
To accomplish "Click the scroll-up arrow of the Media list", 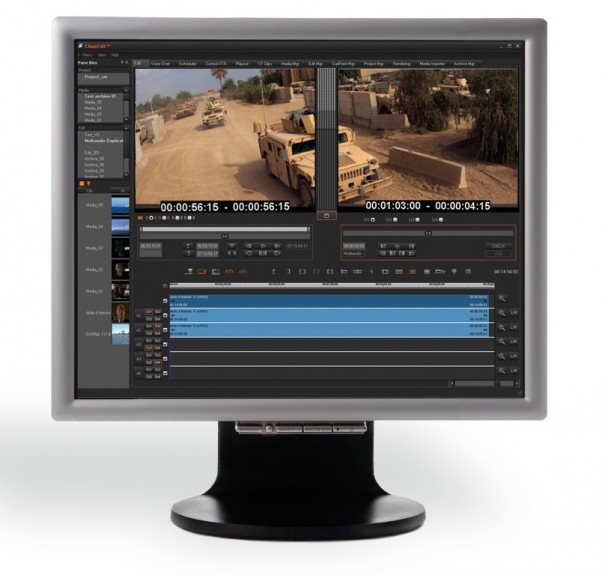I will pos(127,89).
